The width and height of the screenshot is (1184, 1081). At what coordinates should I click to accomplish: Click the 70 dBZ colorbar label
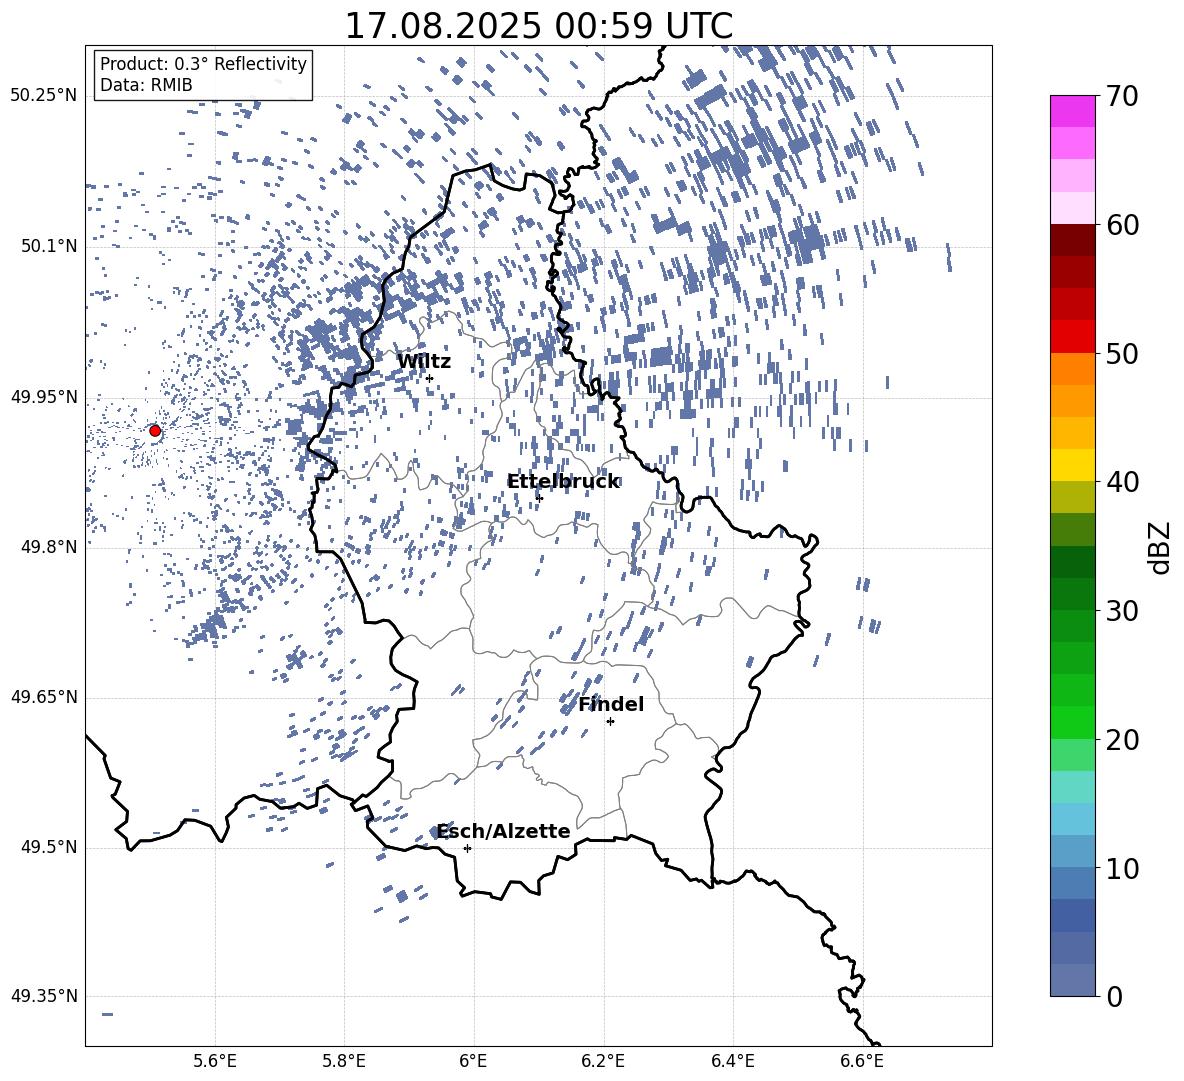(x=1122, y=97)
